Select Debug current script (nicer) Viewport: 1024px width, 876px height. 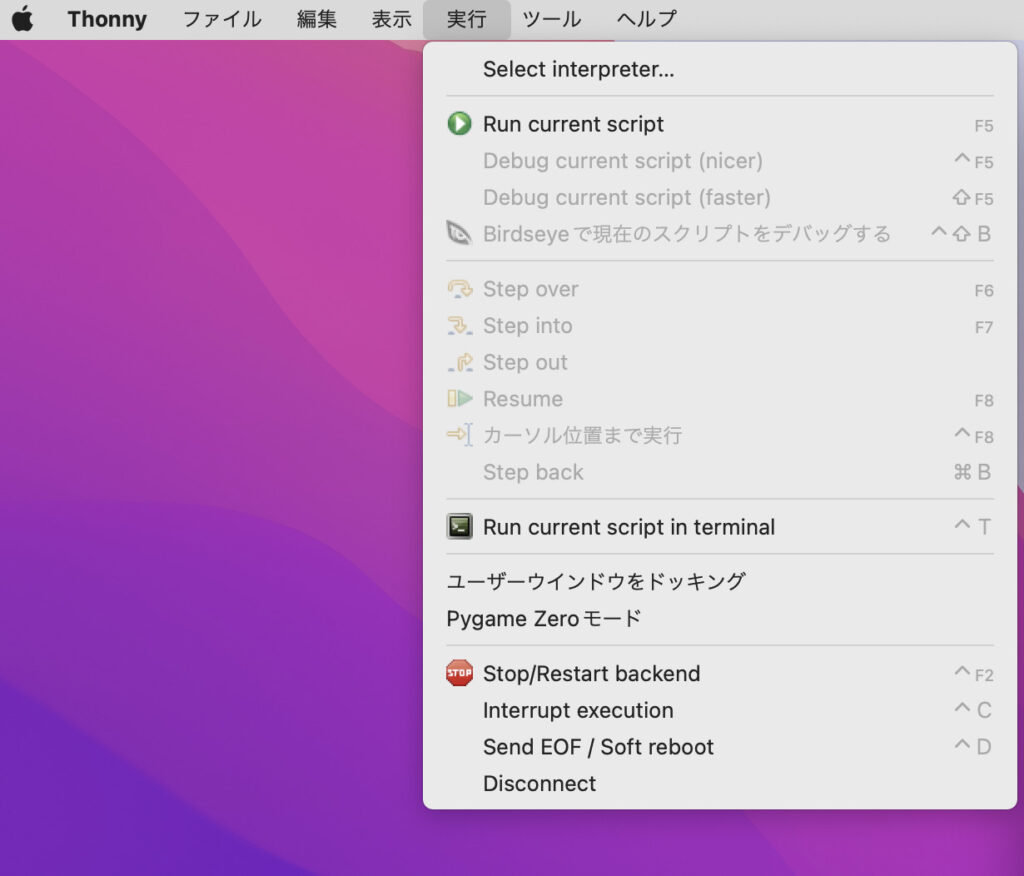(x=720, y=161)
